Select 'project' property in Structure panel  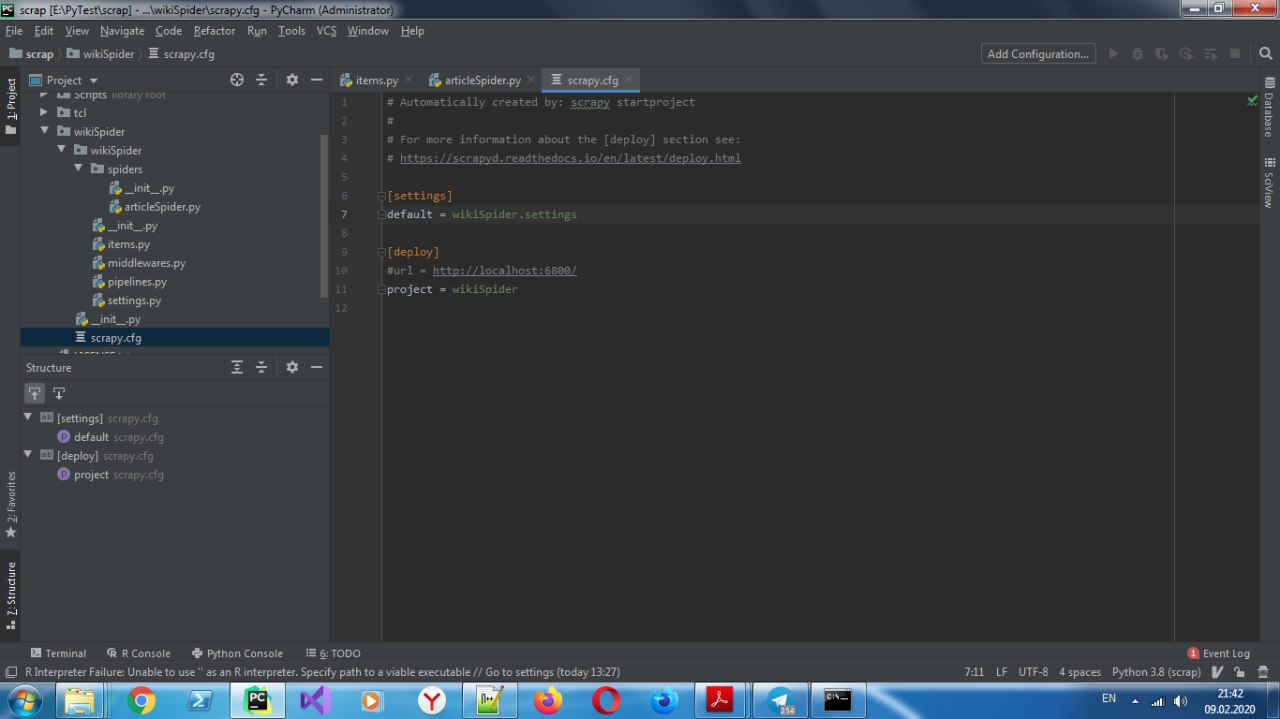(x=91, y=475)
